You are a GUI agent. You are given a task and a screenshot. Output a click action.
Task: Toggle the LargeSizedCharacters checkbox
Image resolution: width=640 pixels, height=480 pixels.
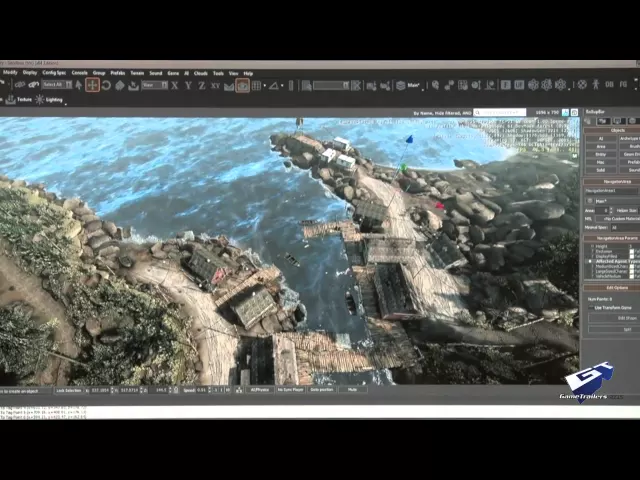tap(632, 271)
